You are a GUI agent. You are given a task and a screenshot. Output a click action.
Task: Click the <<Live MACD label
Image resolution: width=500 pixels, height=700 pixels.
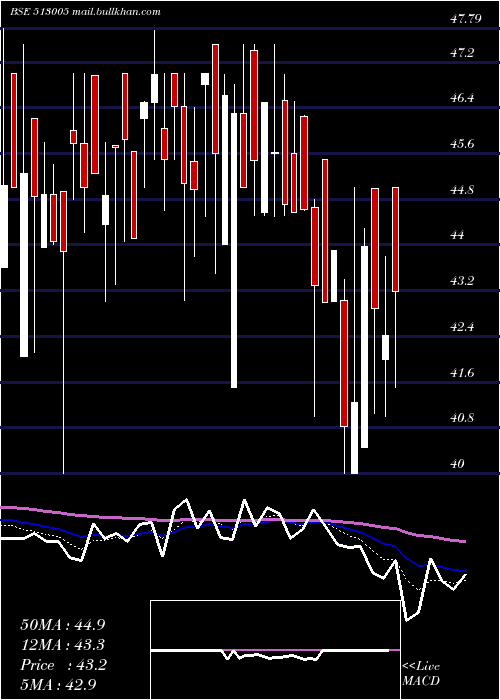(x=421, y=674)
